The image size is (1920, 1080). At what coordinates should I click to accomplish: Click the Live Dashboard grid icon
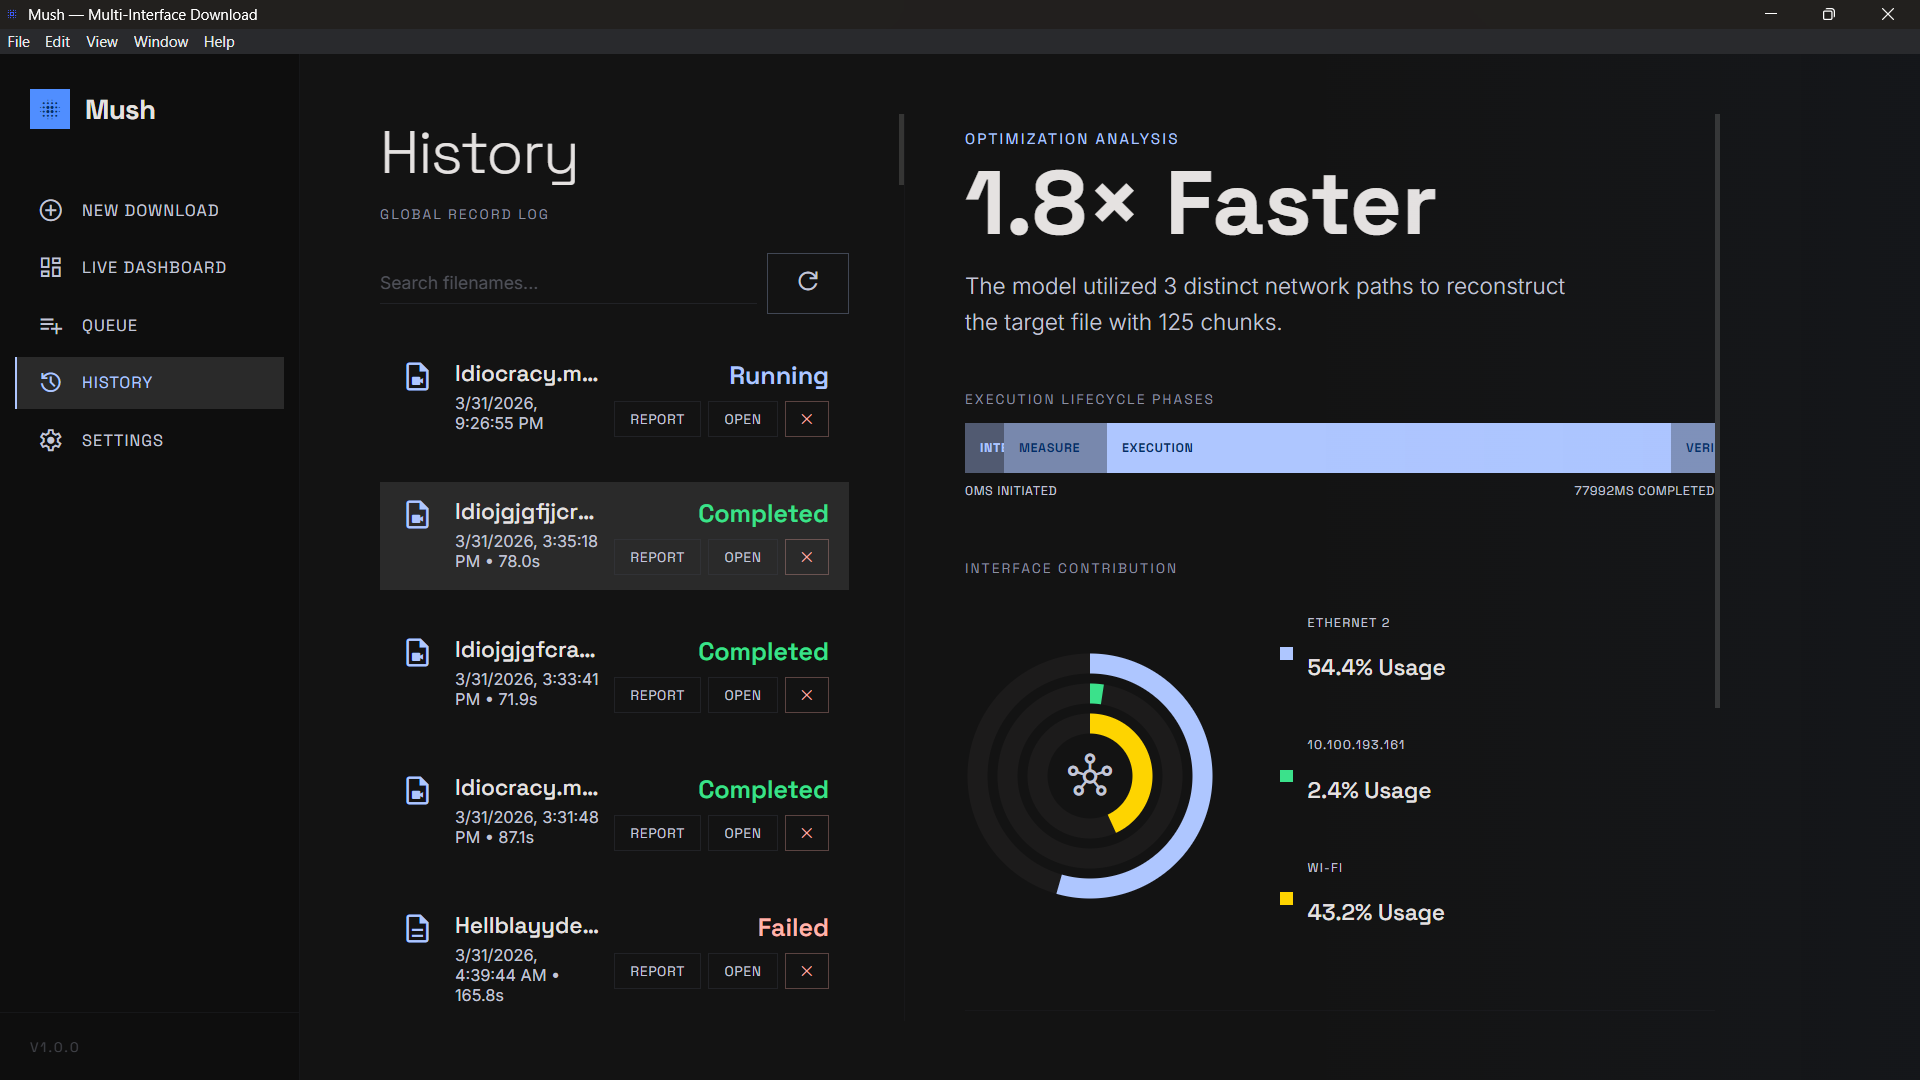[x=51, y=267]
